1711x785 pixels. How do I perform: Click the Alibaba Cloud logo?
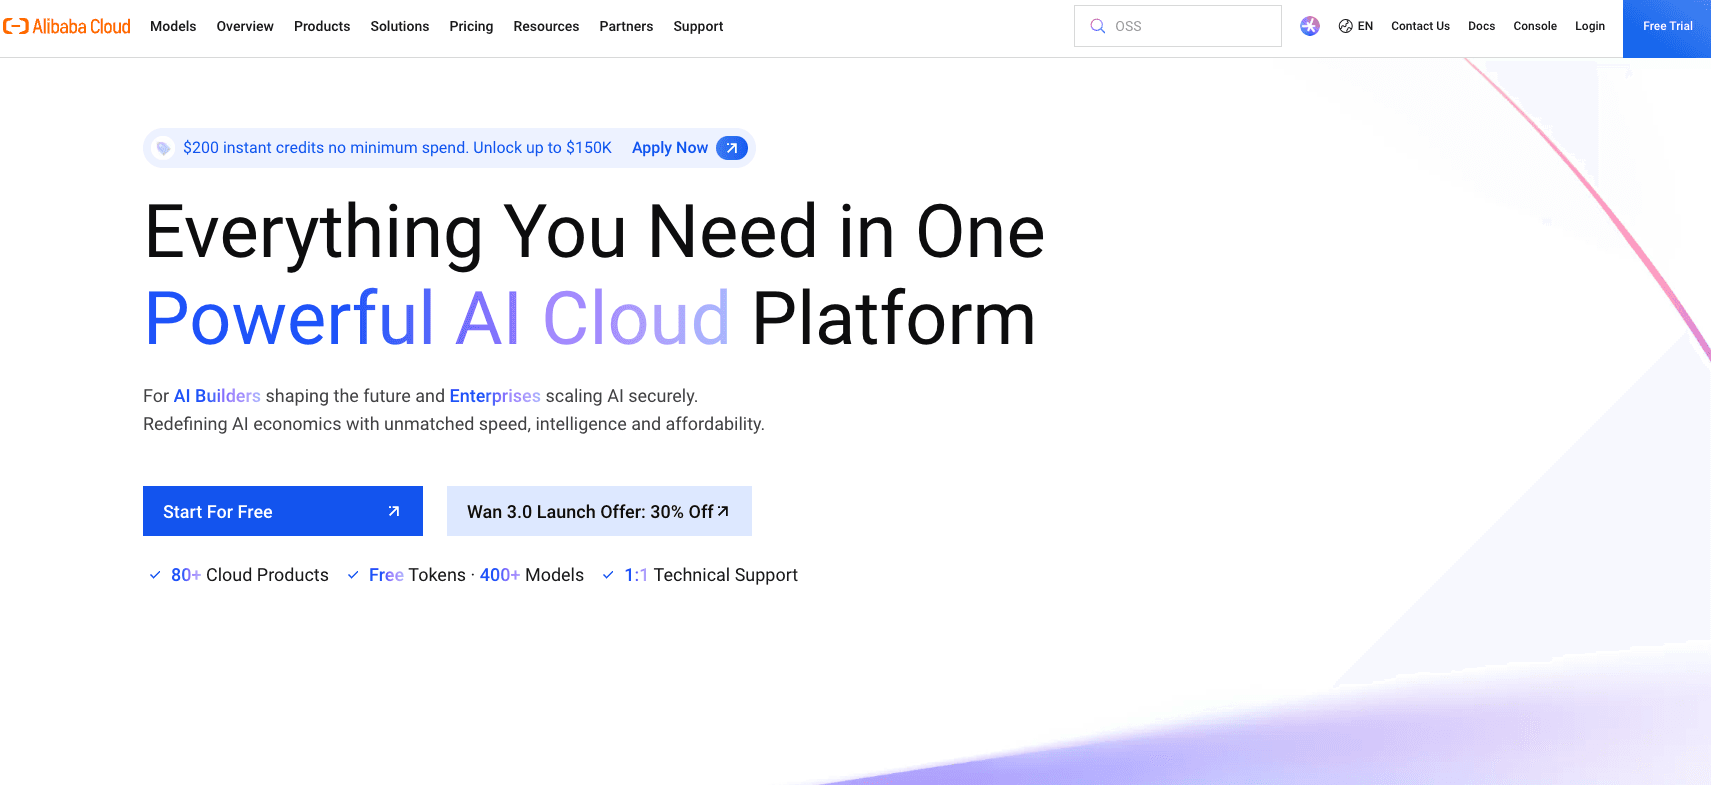(x=67, y=26)
